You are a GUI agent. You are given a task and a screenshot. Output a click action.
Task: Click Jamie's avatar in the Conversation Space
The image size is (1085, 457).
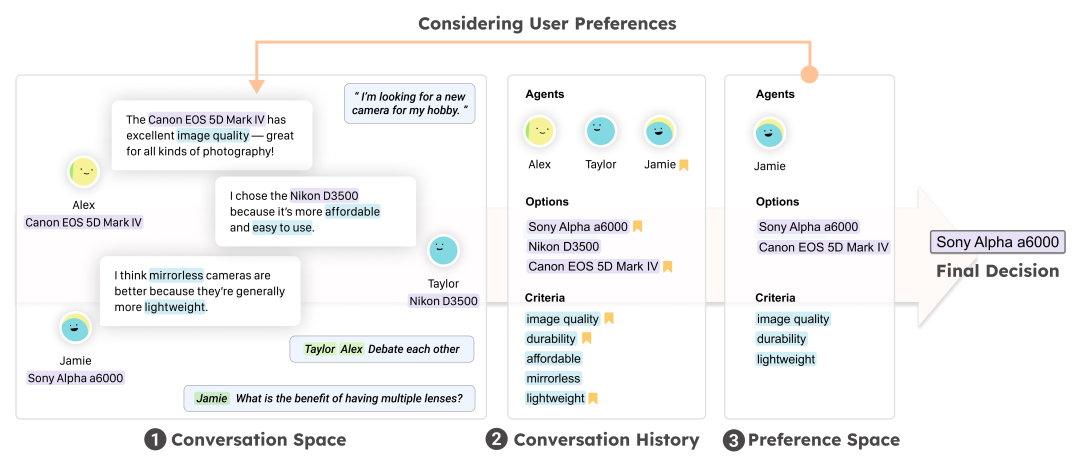[75, 327]
